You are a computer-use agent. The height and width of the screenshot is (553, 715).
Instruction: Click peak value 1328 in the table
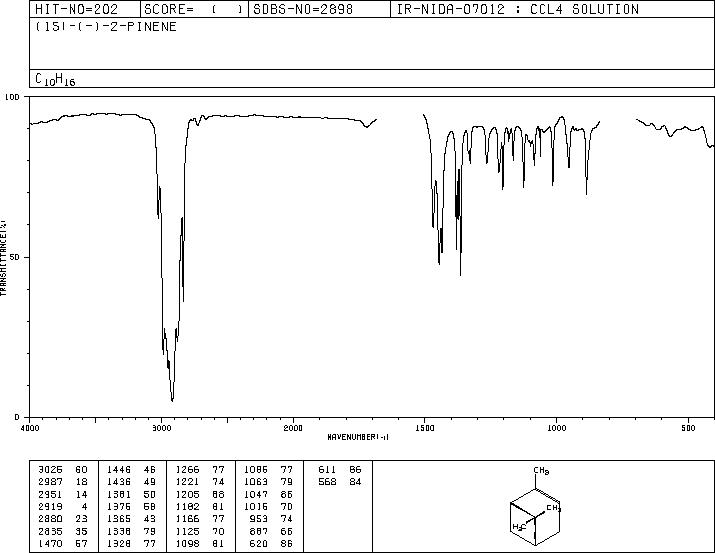[x=119, y=544]
